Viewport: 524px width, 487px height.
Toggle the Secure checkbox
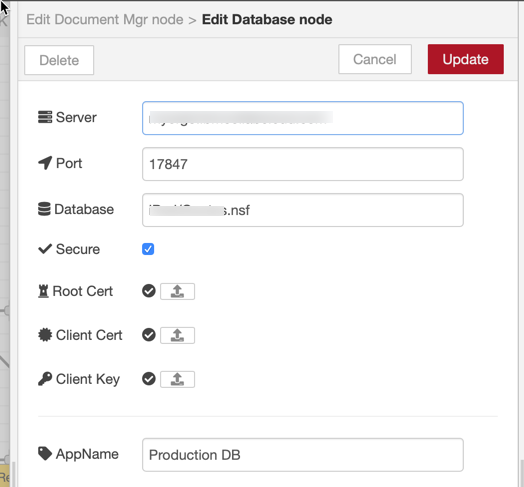(x=148, y=249)
